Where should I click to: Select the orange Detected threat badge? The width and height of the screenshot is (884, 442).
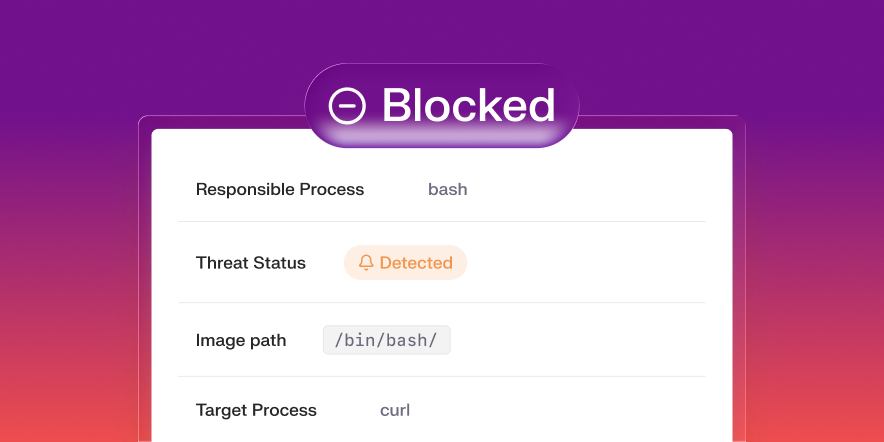[405, 263]
